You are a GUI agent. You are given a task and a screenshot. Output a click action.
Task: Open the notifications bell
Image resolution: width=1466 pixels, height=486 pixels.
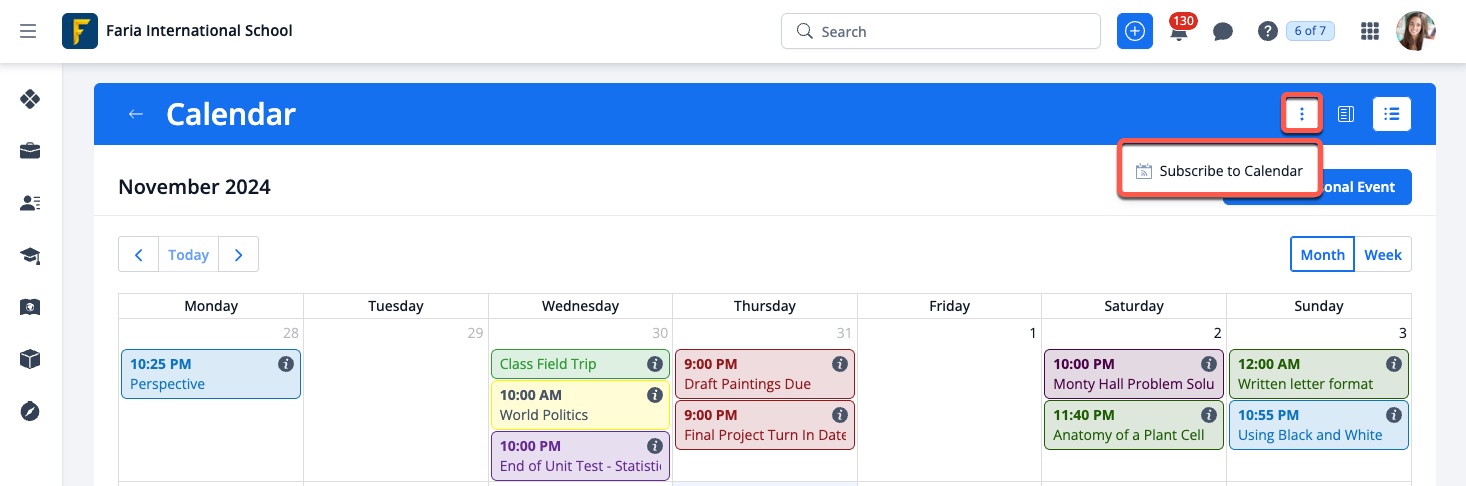click(x=1180, y=32)
